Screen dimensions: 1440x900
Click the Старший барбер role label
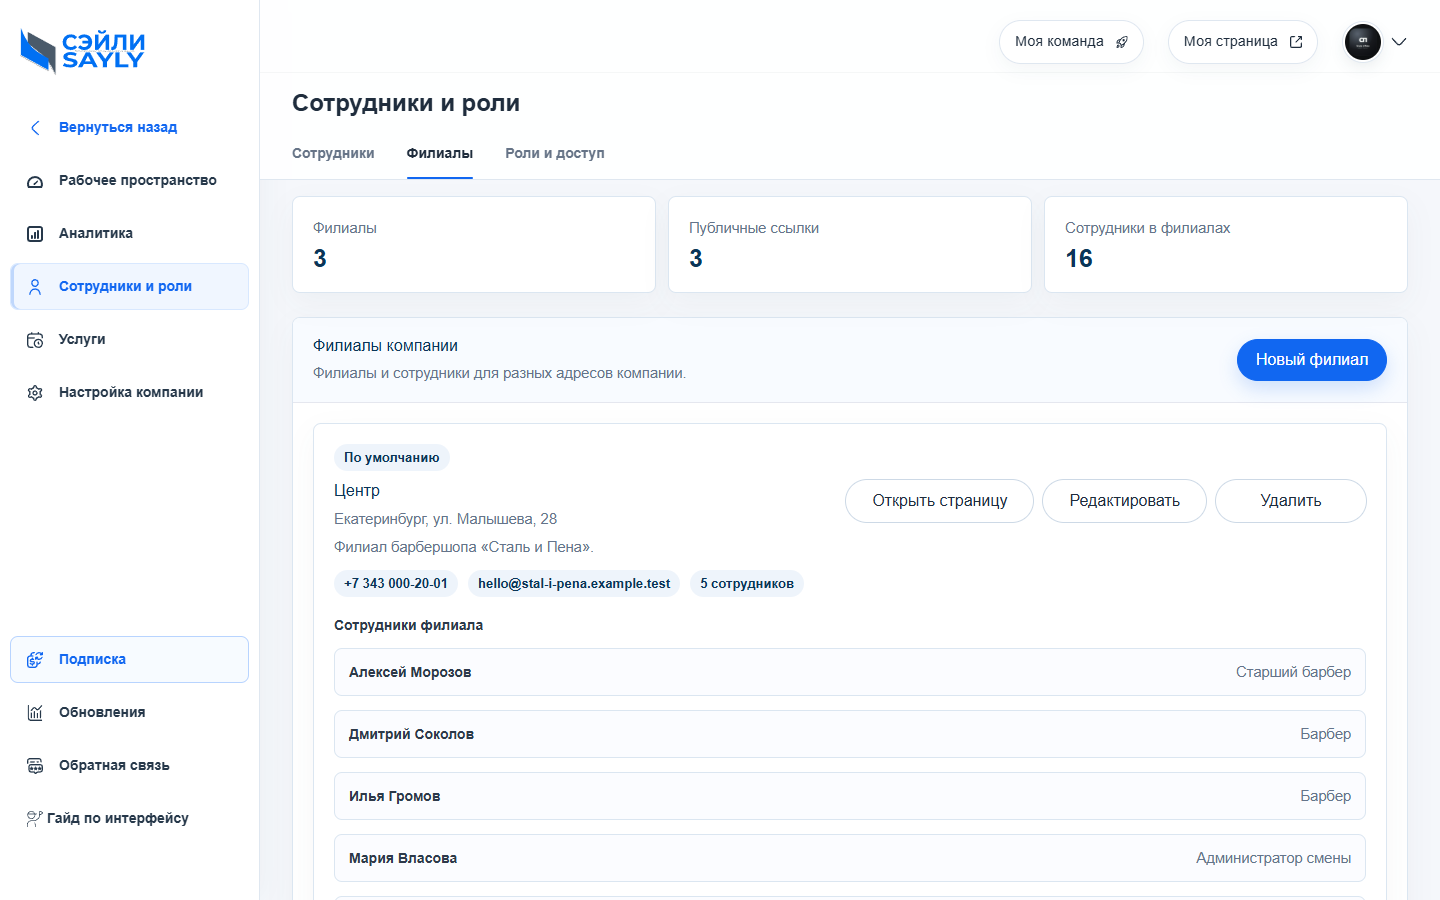(1293, 672)
